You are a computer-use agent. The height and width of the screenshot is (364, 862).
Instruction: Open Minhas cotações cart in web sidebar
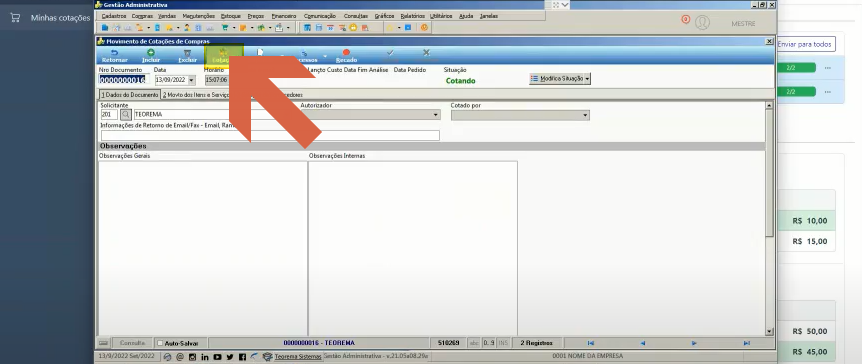[15, 18]
